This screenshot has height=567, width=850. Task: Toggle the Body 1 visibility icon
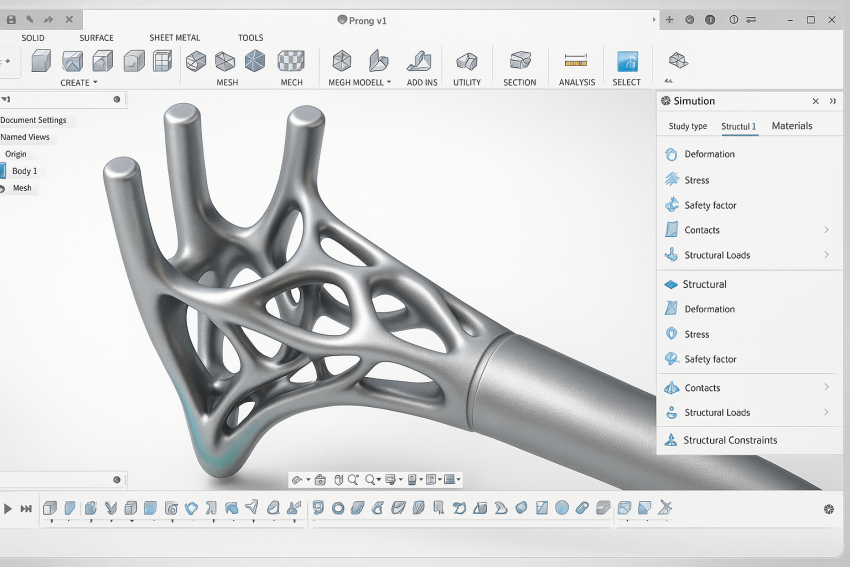click(x=3, y=171)
